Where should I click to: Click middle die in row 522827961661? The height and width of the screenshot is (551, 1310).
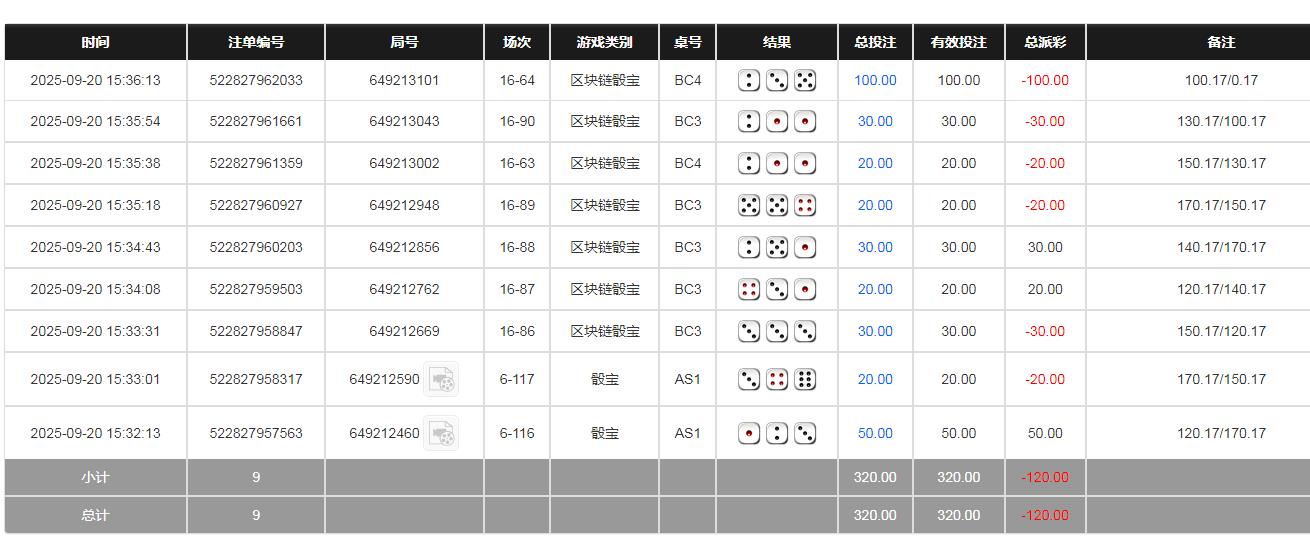(x=777, y=122)
